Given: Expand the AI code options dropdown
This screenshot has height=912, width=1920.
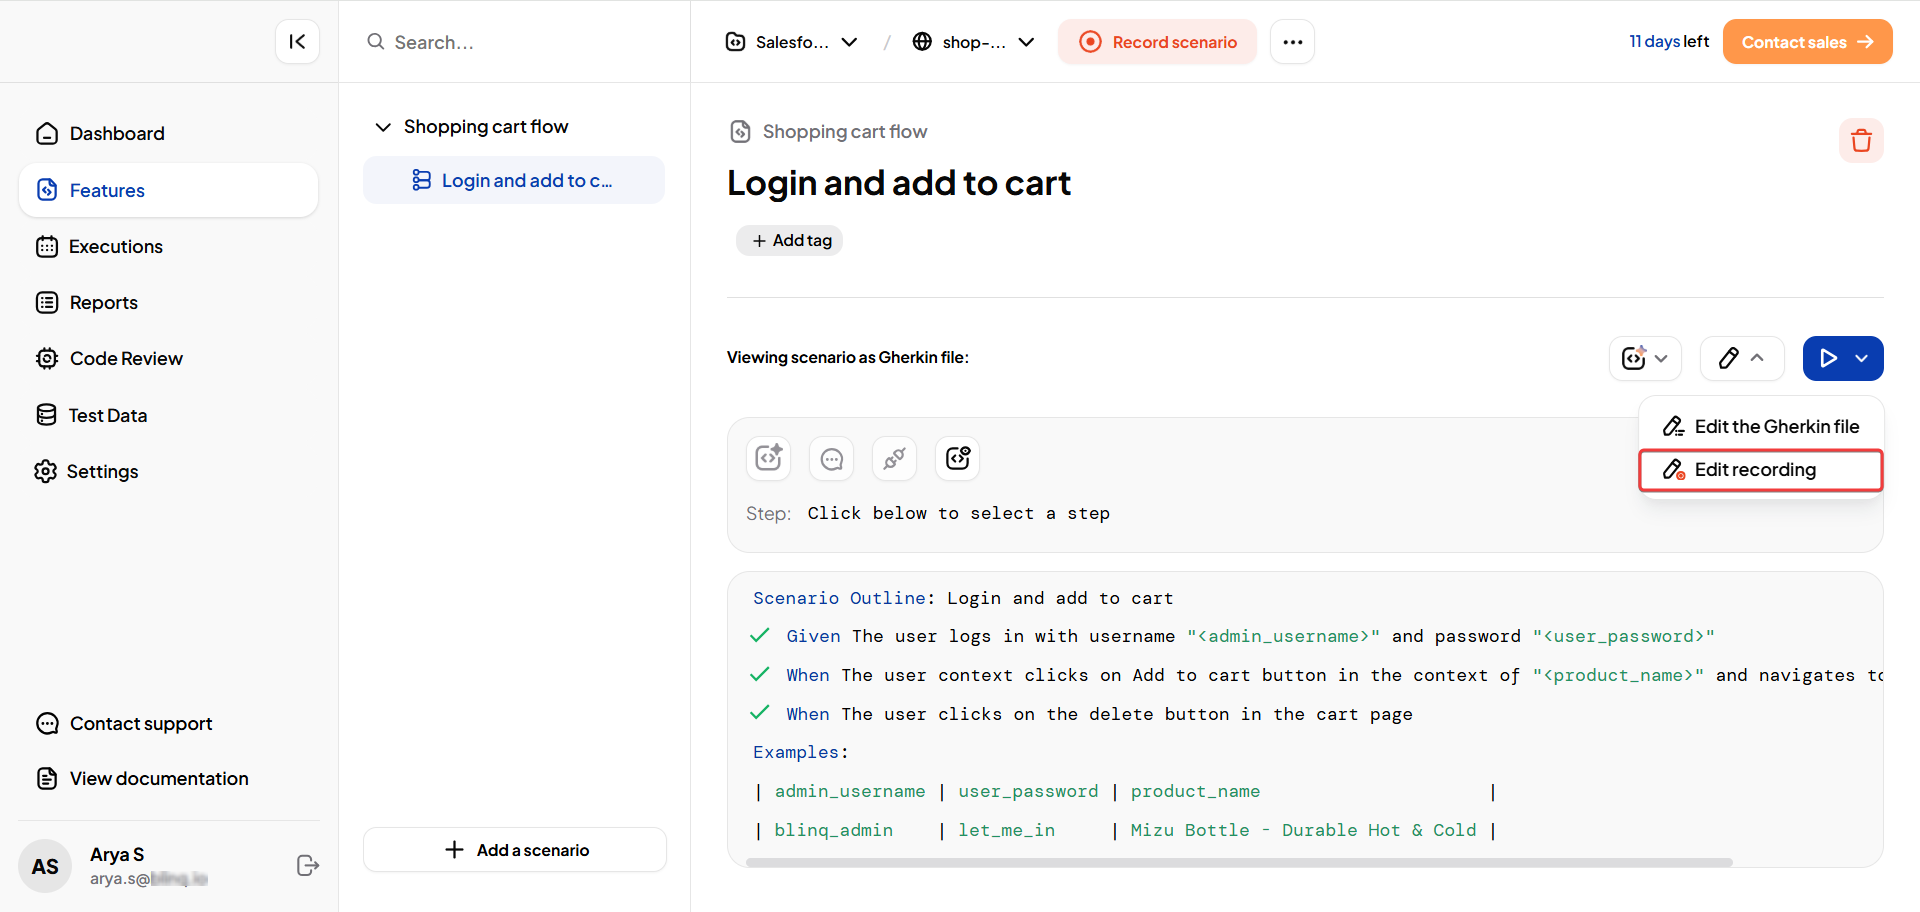Looking at the screenshot, I should coord(1645,358).
